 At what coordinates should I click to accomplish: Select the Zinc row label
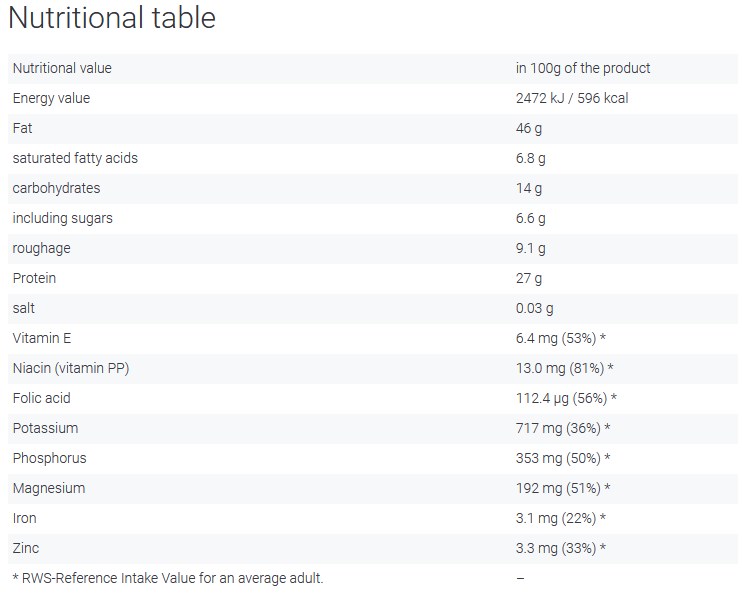[26, 548]
